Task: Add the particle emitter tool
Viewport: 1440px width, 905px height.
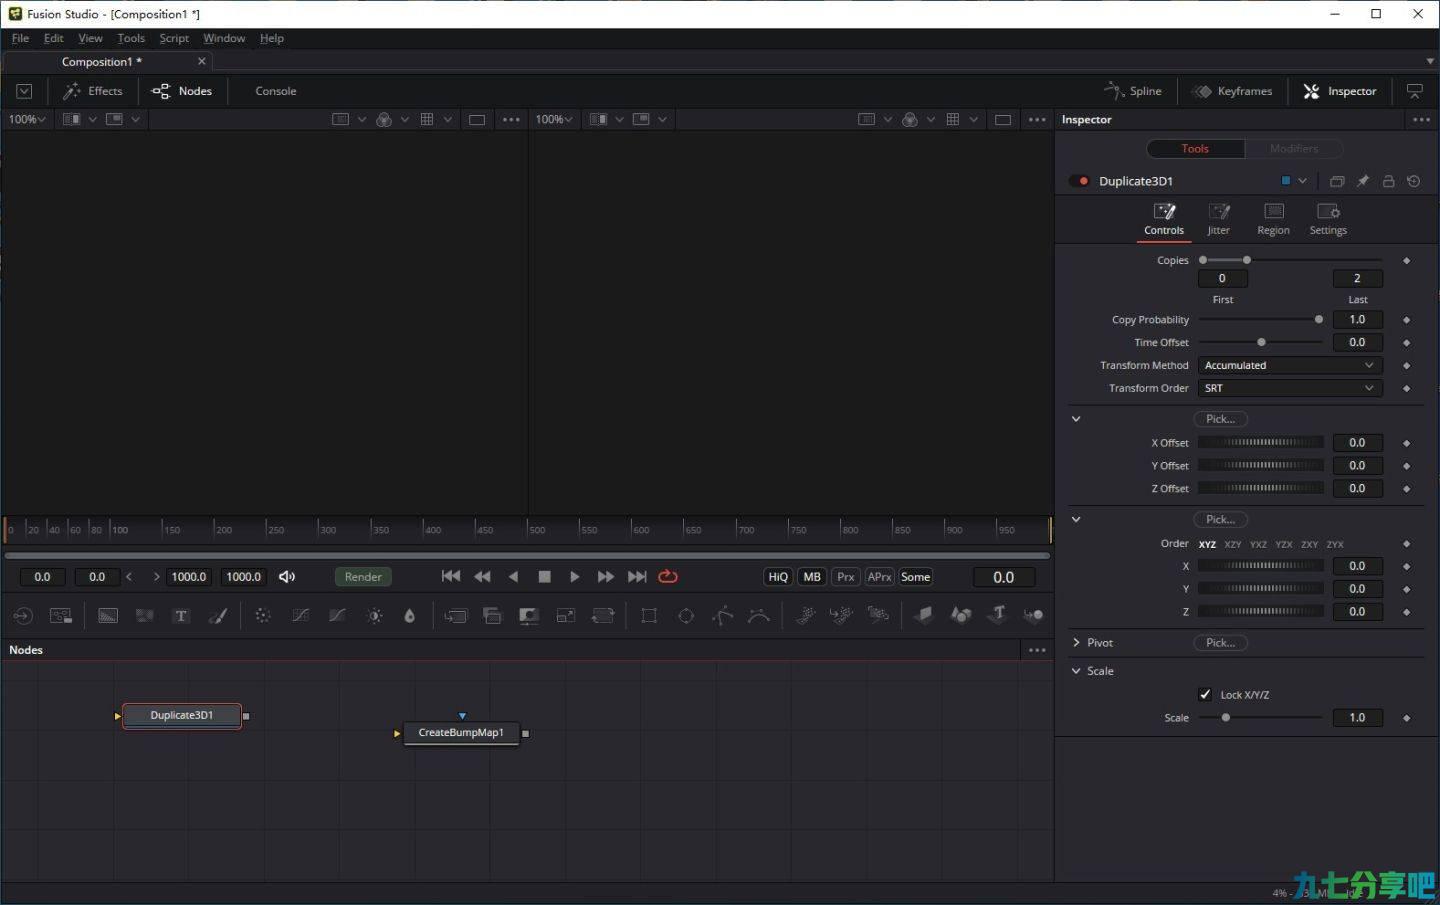Action: tap(805, 616)
